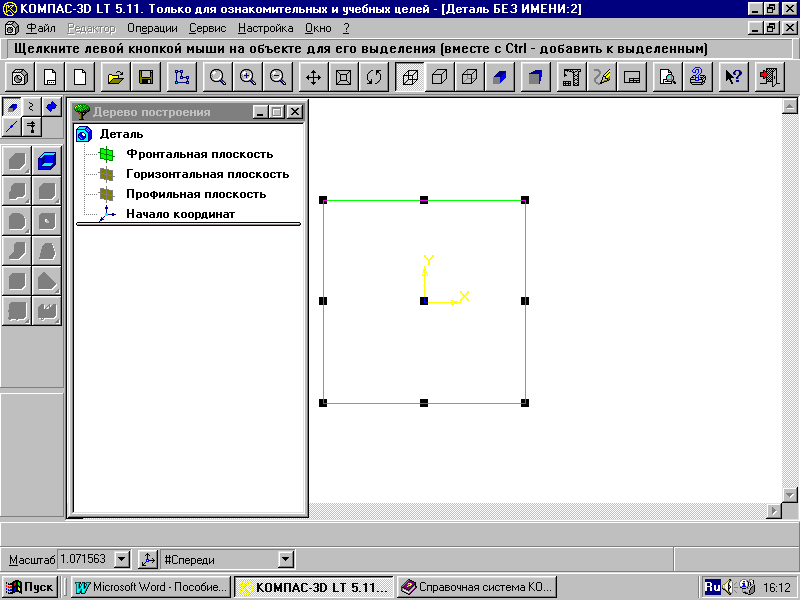The image size is (800, 600).
Task: Toggle hidden lines removed display mode
Action: (439, 77)
